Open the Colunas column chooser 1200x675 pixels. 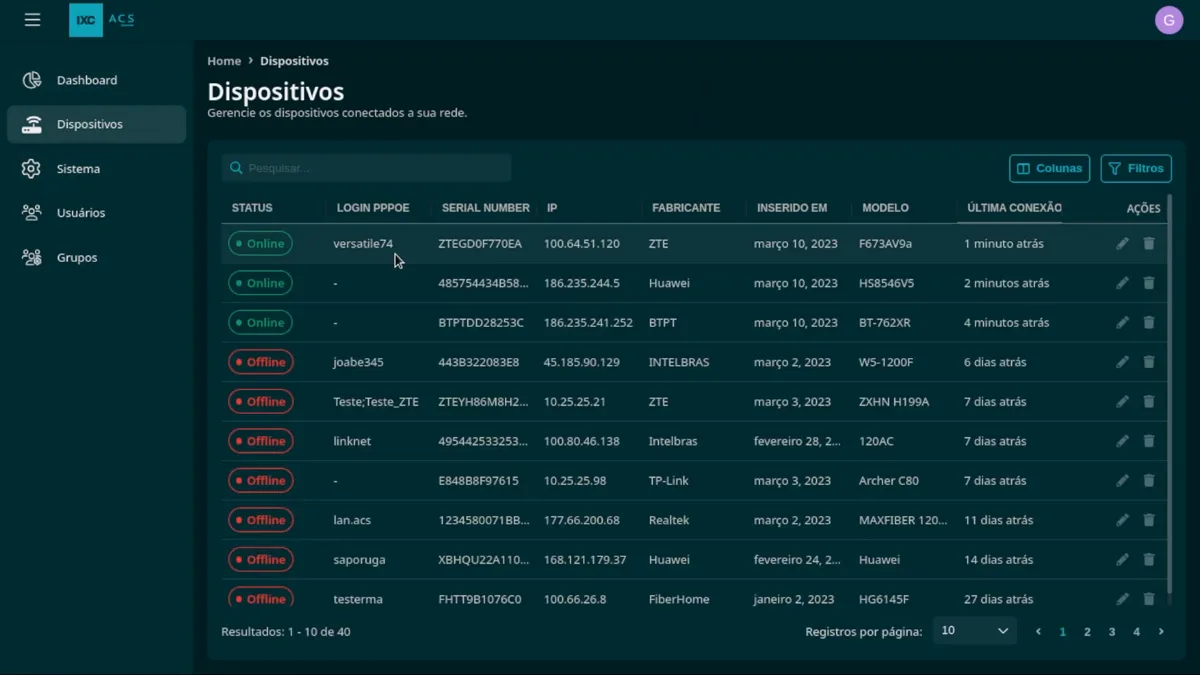pos(1049,169)
